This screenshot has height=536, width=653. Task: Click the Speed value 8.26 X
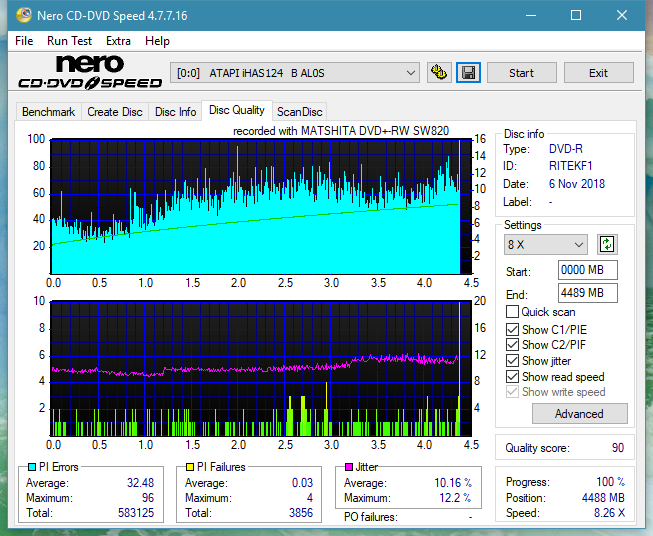click(609, 513)
